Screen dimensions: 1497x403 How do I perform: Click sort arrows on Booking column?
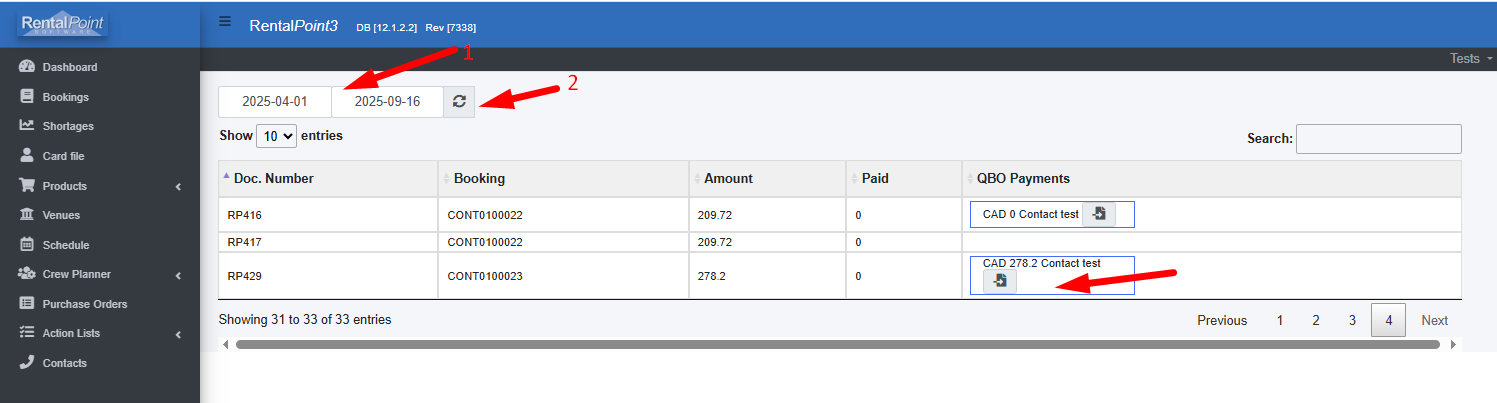tap(445, 179)
